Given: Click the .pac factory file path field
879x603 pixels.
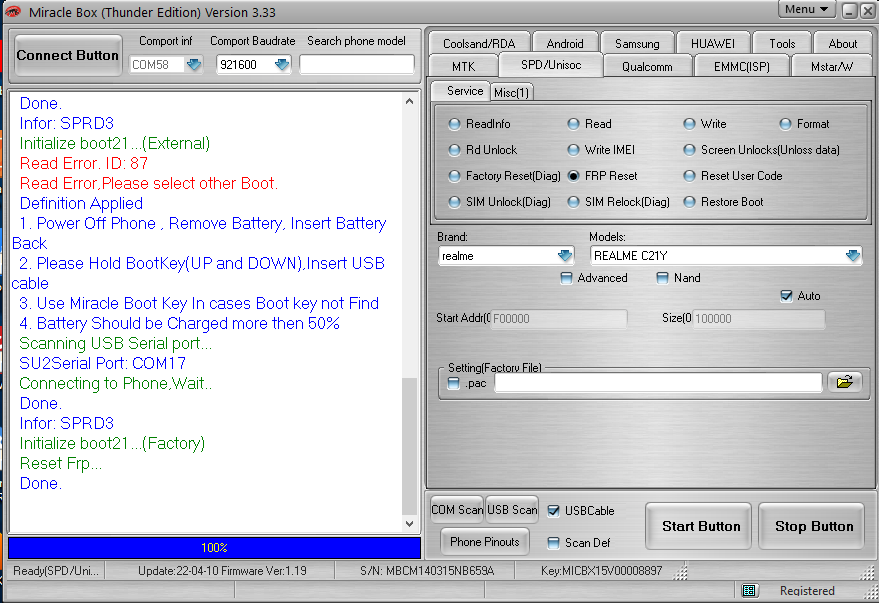Looking at the screenshot, I should 658,383.
